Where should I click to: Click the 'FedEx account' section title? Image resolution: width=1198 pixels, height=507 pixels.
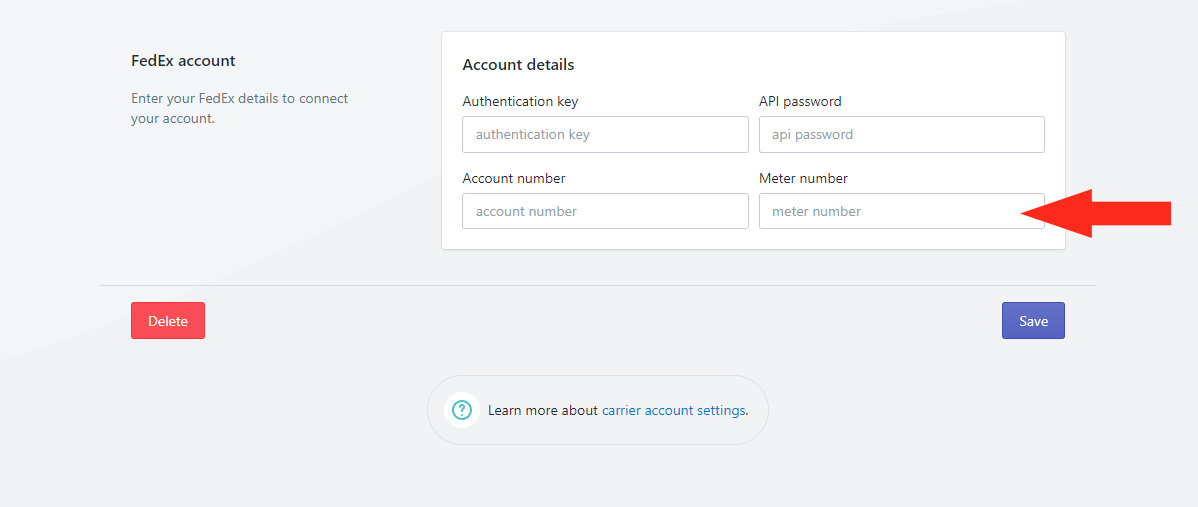click(x=183, y=60)
